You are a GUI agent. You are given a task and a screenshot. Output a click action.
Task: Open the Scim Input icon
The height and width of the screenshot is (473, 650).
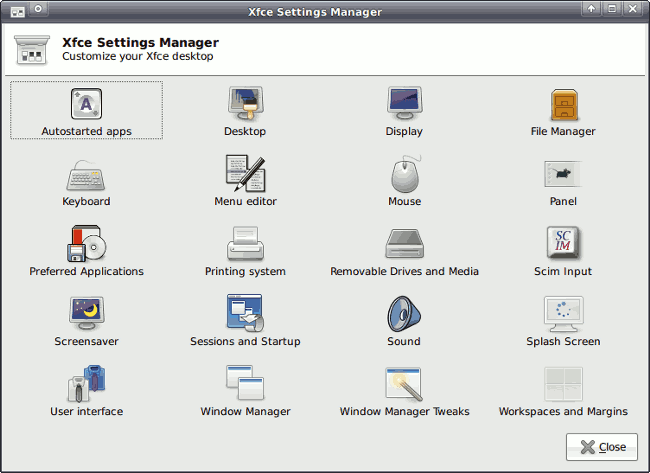563,242
